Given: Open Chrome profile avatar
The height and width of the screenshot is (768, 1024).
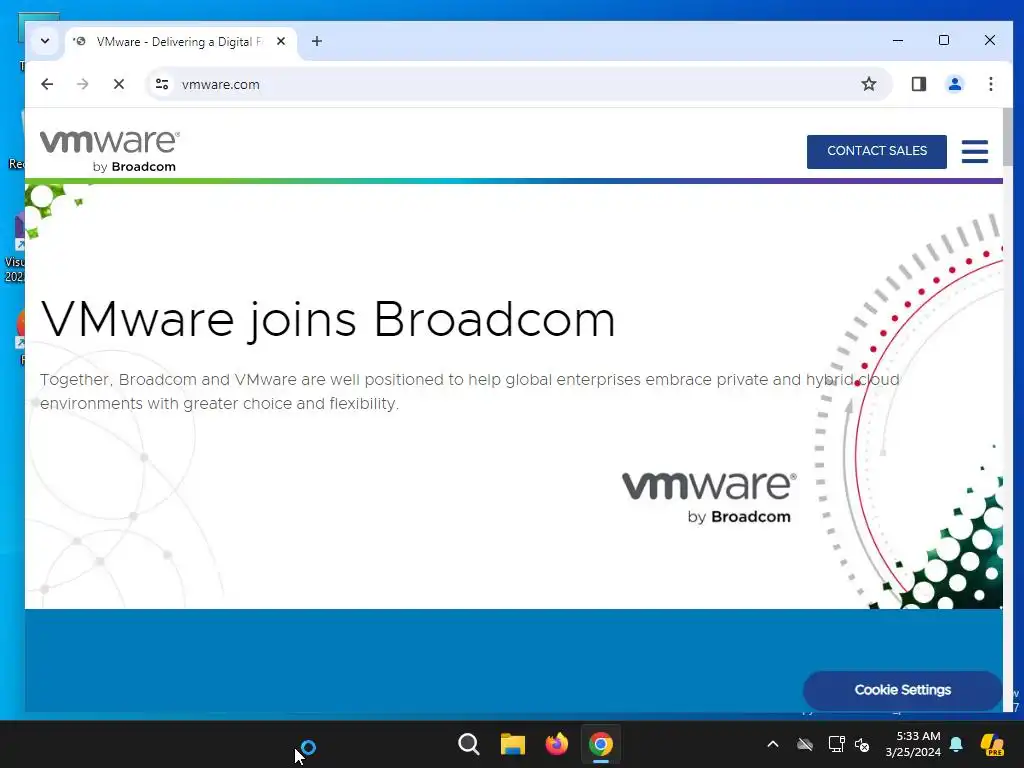Looking at the screenshot, I should coord(955,84).
